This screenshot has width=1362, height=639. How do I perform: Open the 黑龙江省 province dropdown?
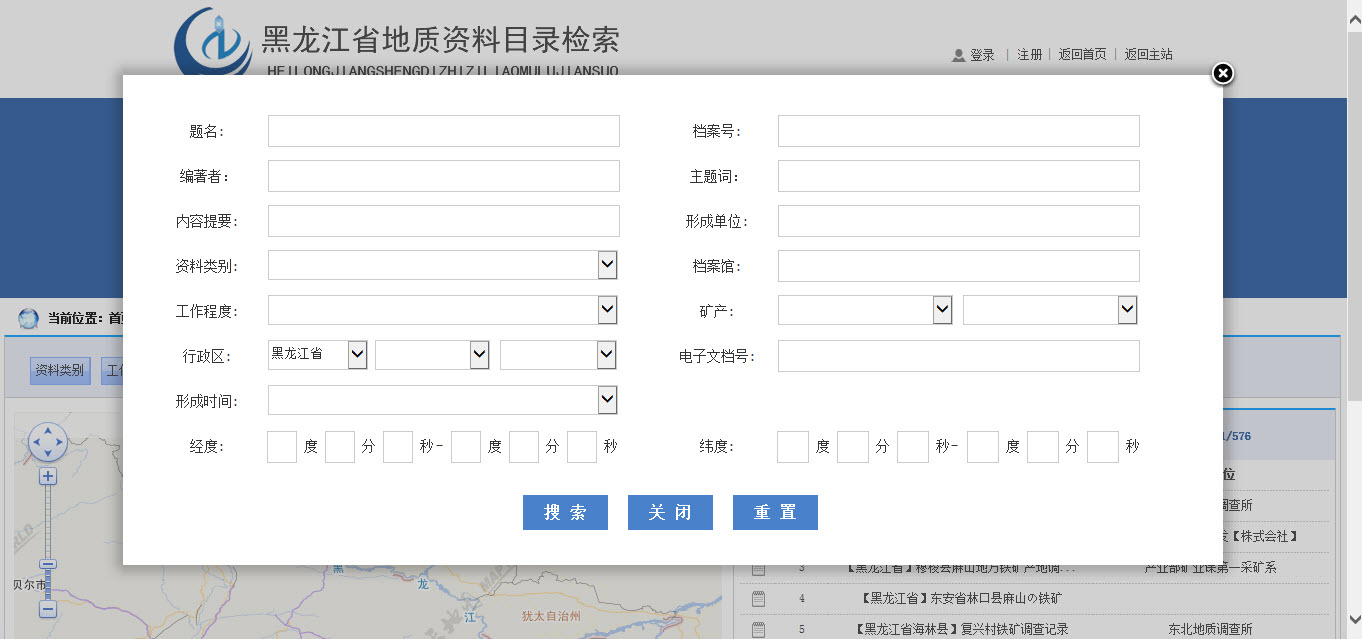(357, 355)
